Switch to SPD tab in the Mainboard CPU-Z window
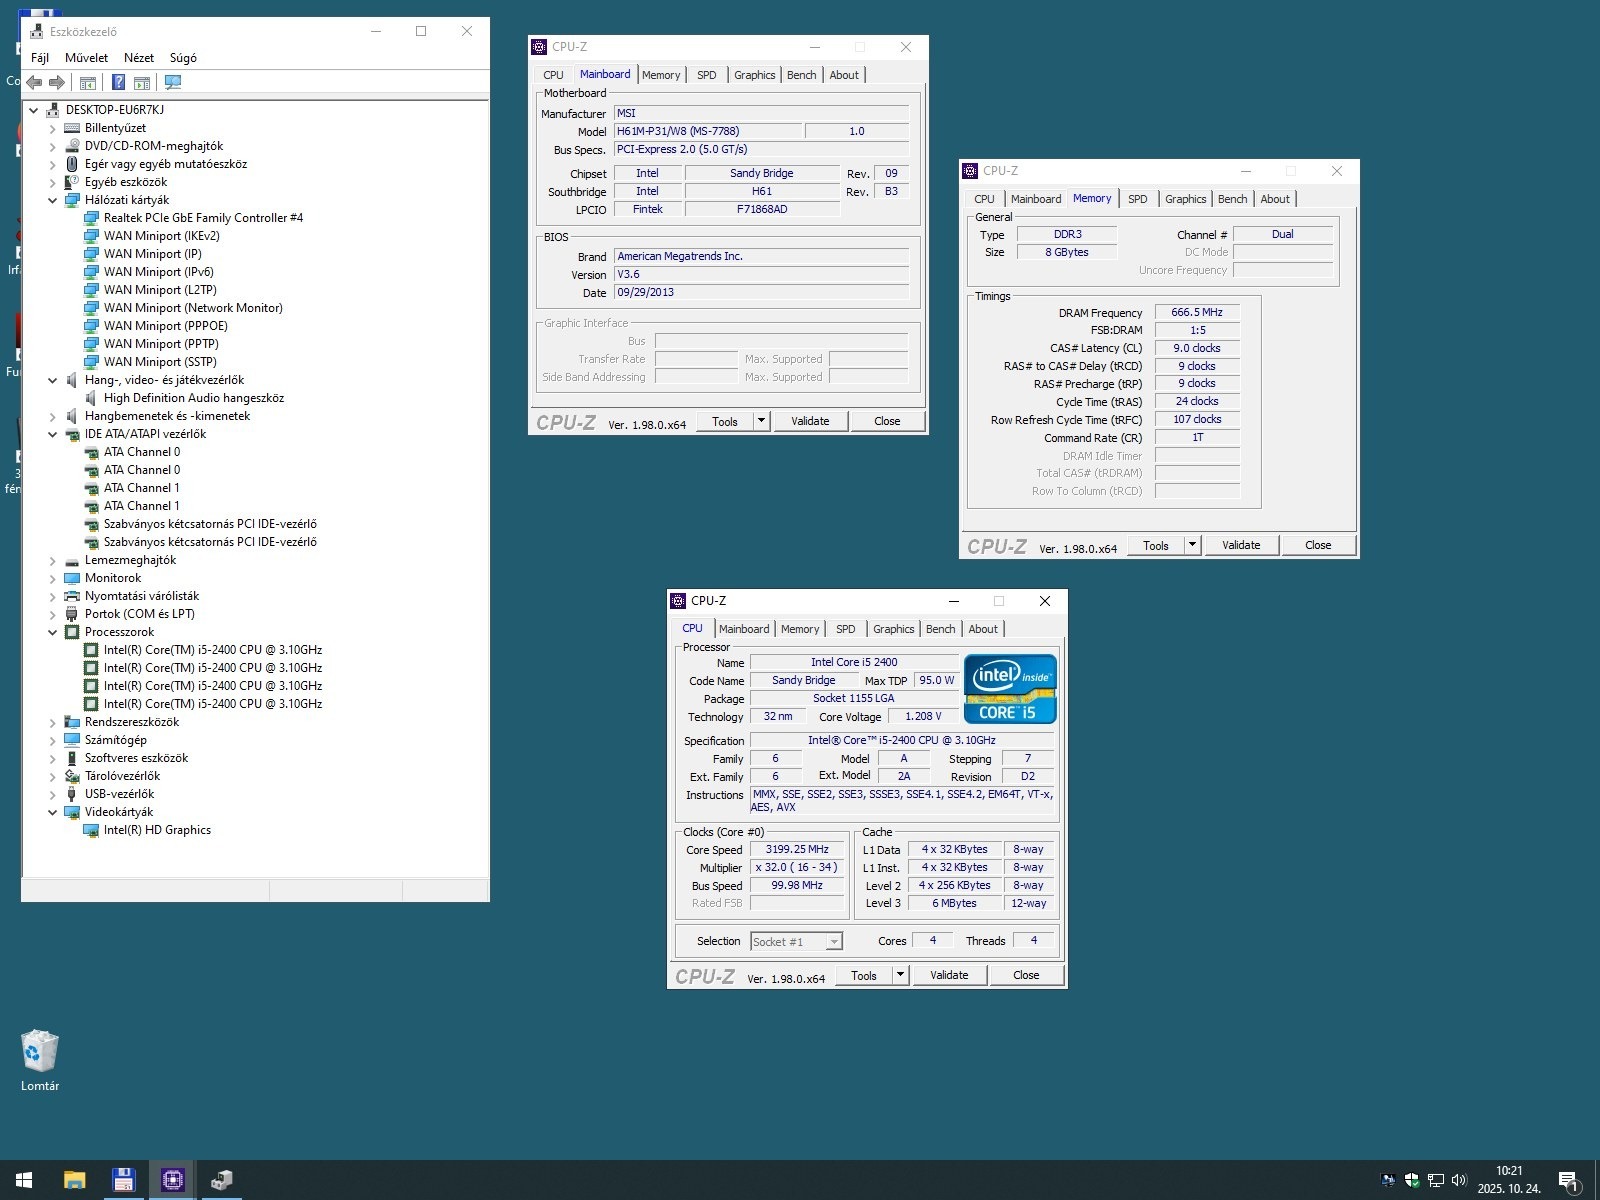This screenshot has width=1600, height=1200. [x=706, y=75]
